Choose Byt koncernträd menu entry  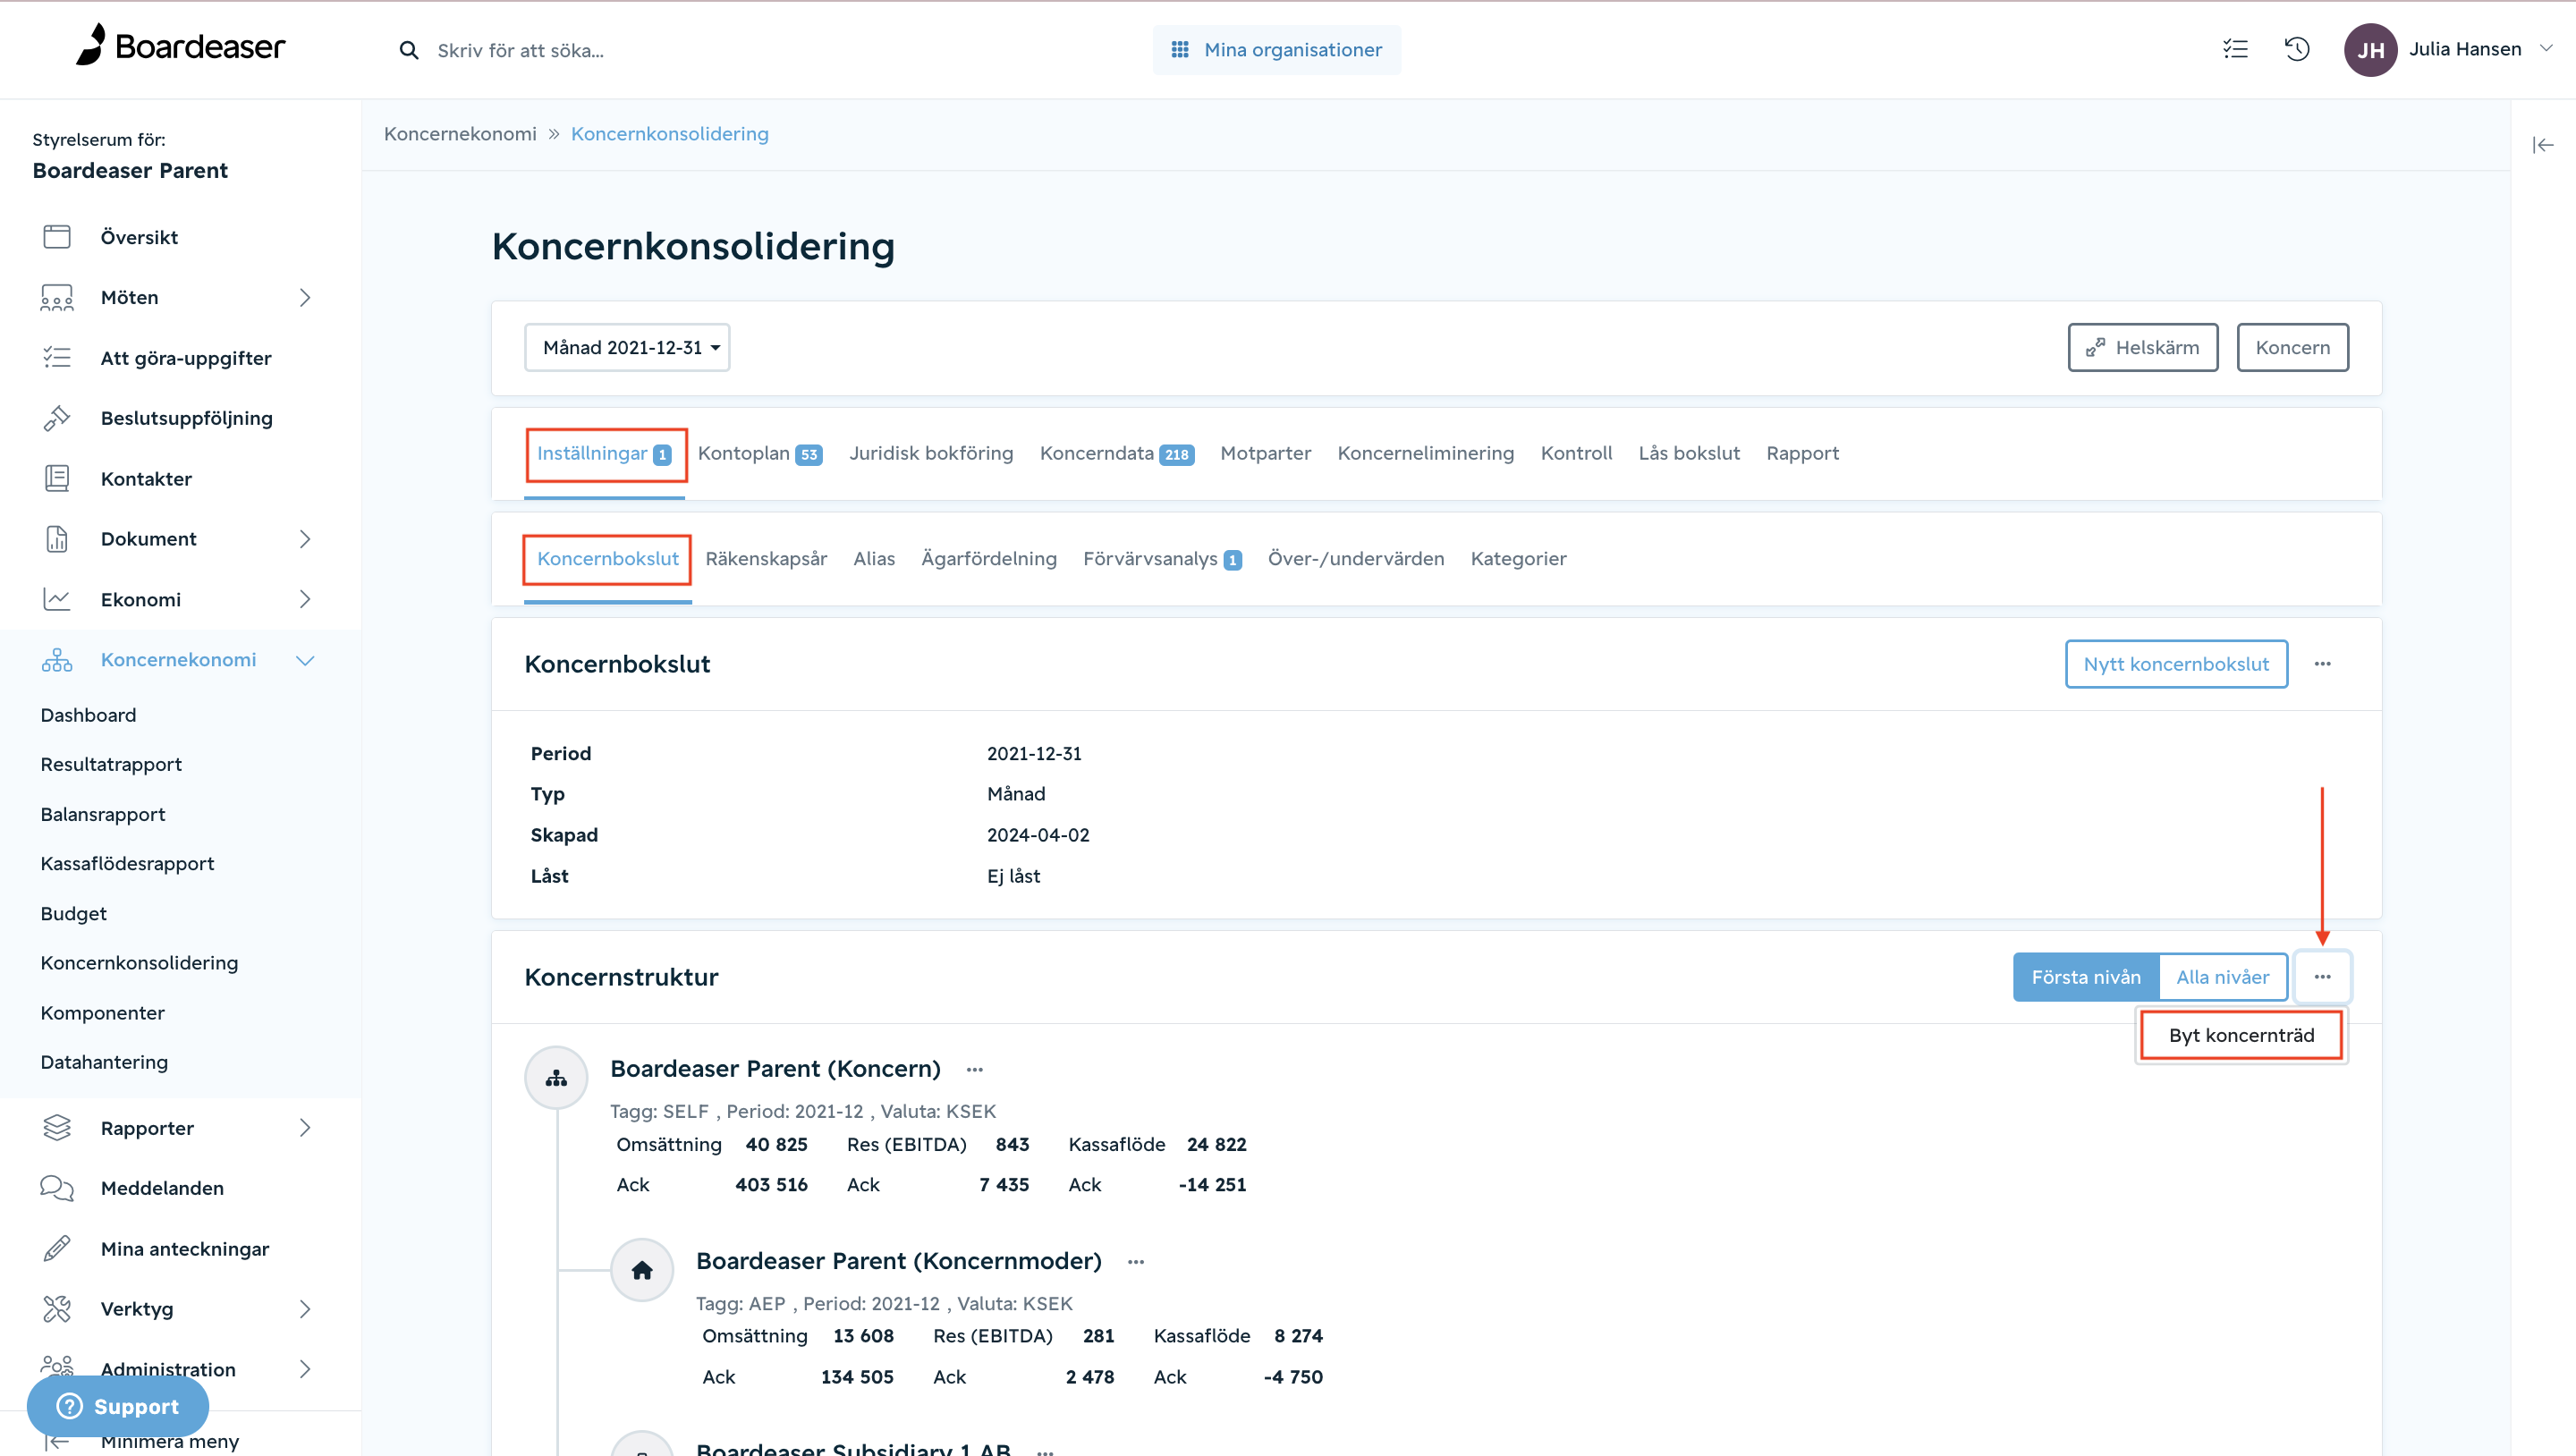tap(2241, 1035)
